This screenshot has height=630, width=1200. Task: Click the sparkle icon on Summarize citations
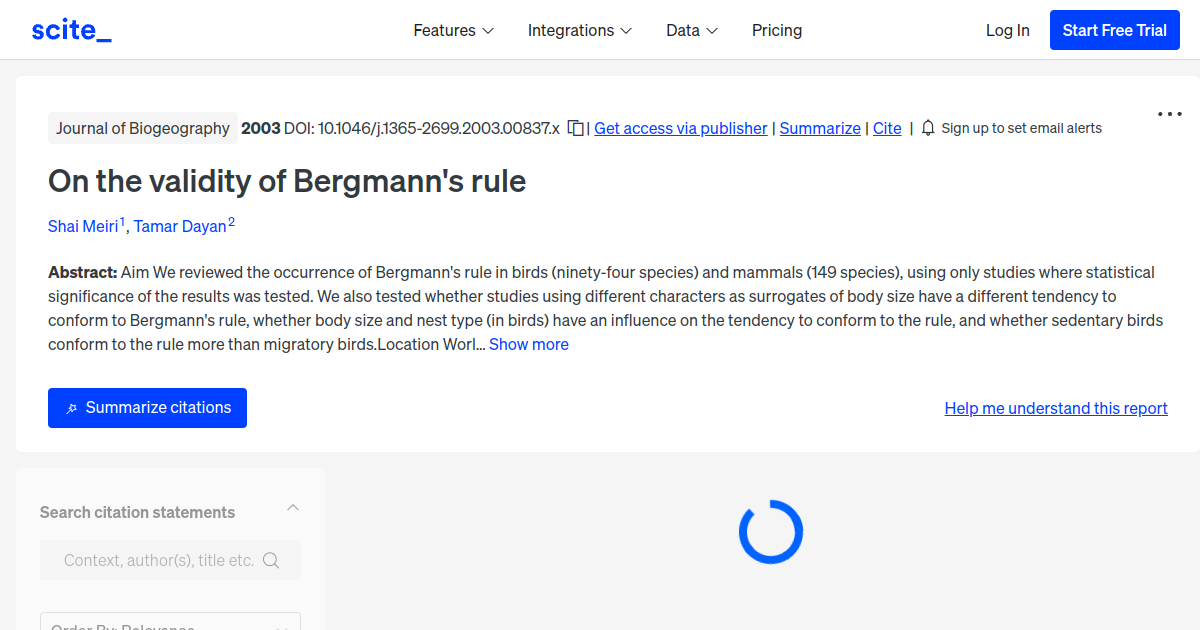click(x=71, y=407)
